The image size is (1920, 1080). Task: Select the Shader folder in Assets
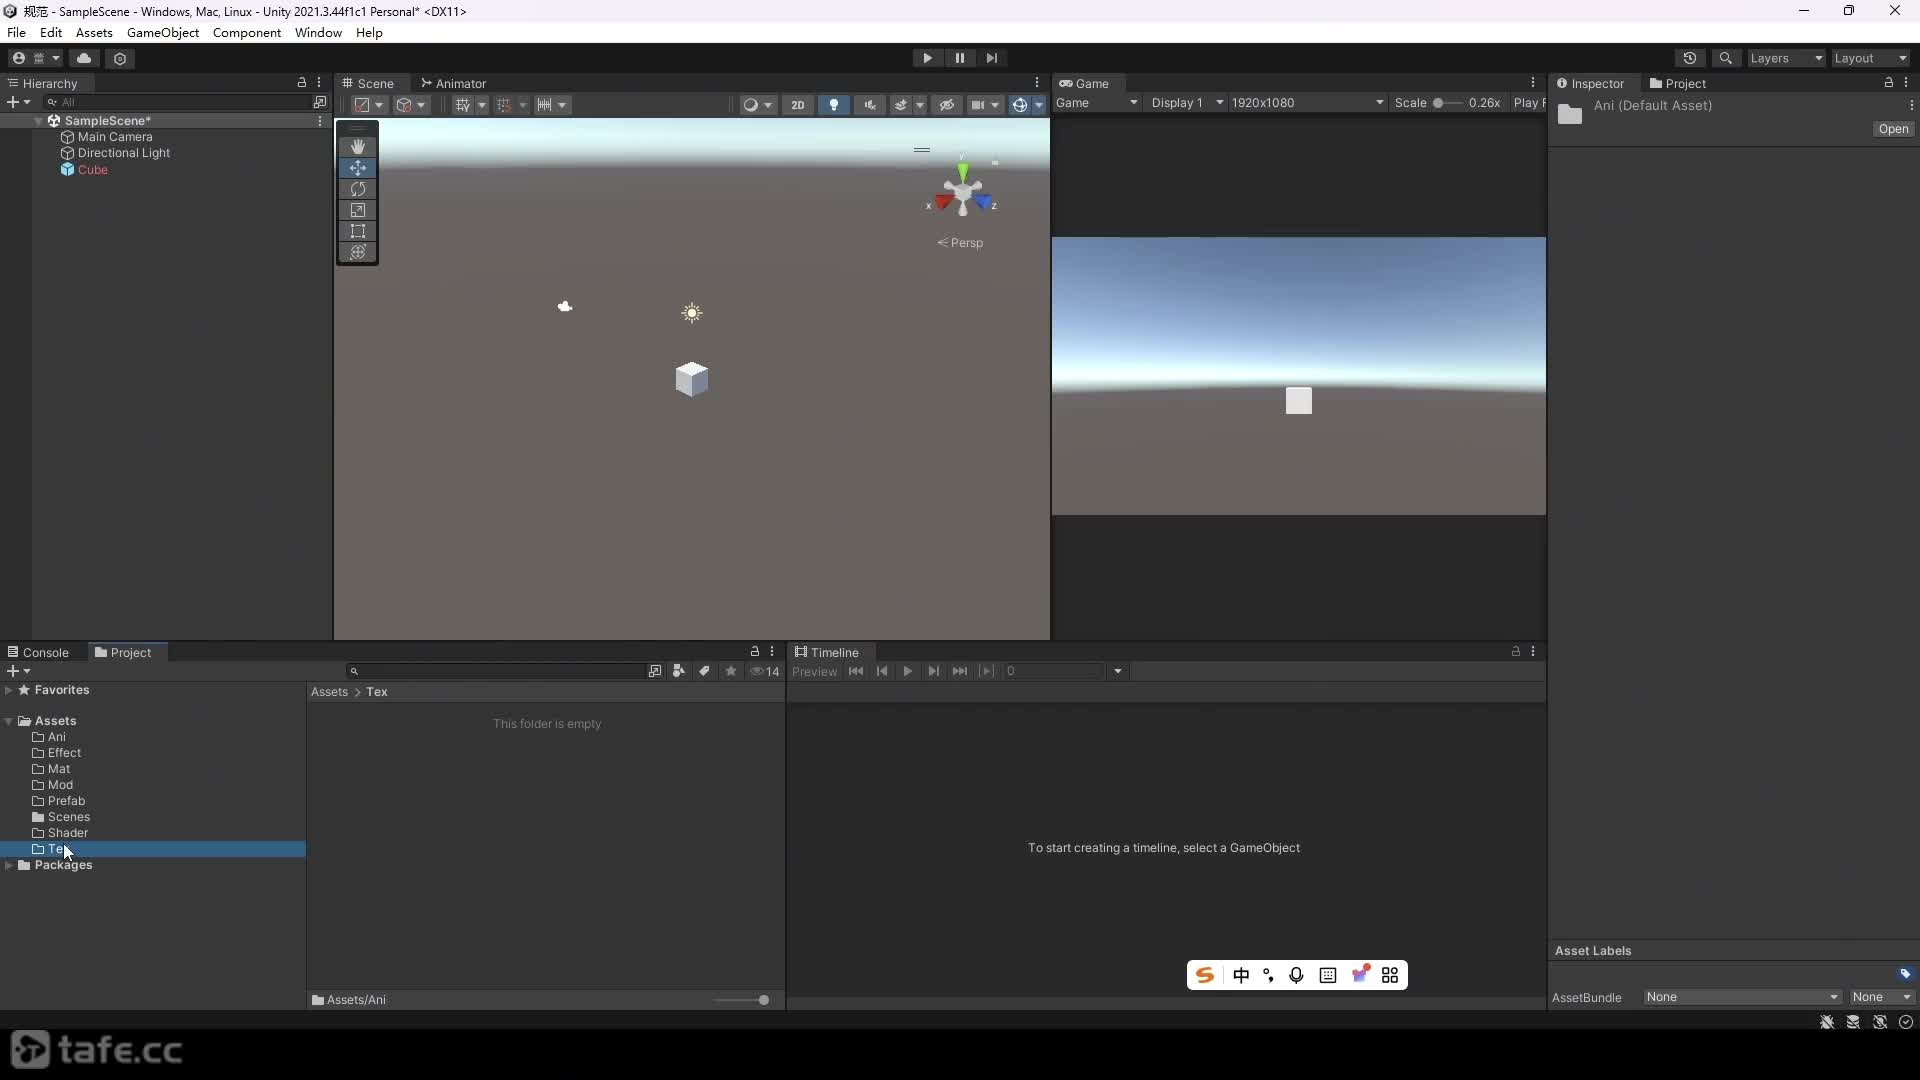[68, 833]
